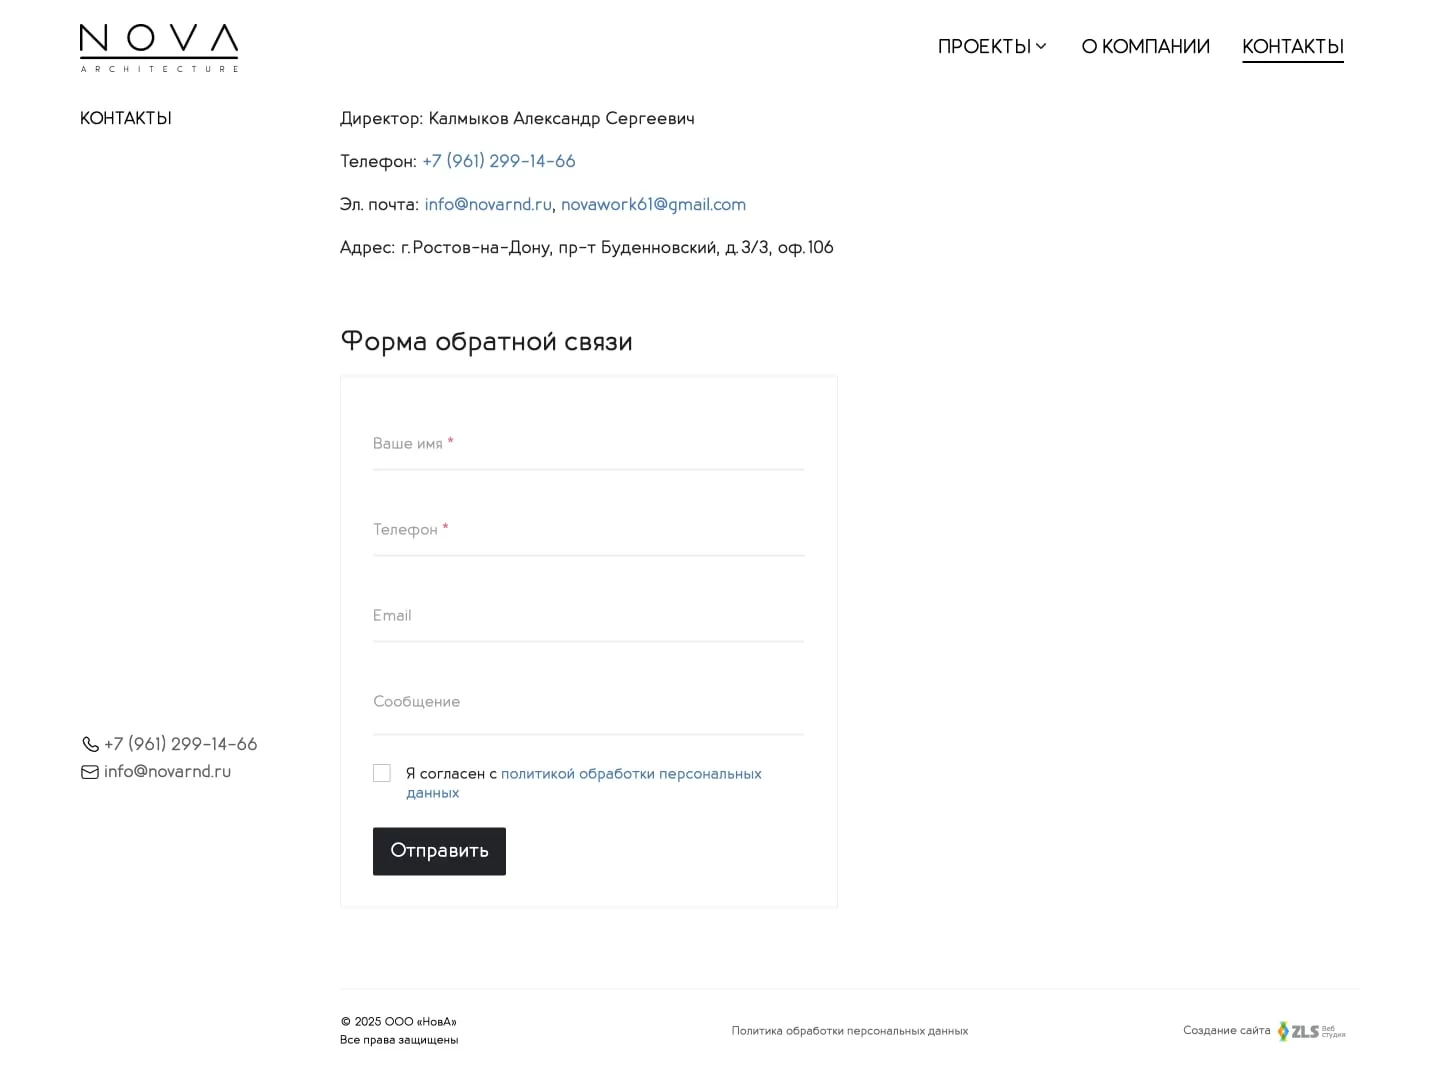Viewport: 1440px width, 1073px height.
Task: Open the info@novarnd.ru email link in contacts
Action: [x=488, y=204]
